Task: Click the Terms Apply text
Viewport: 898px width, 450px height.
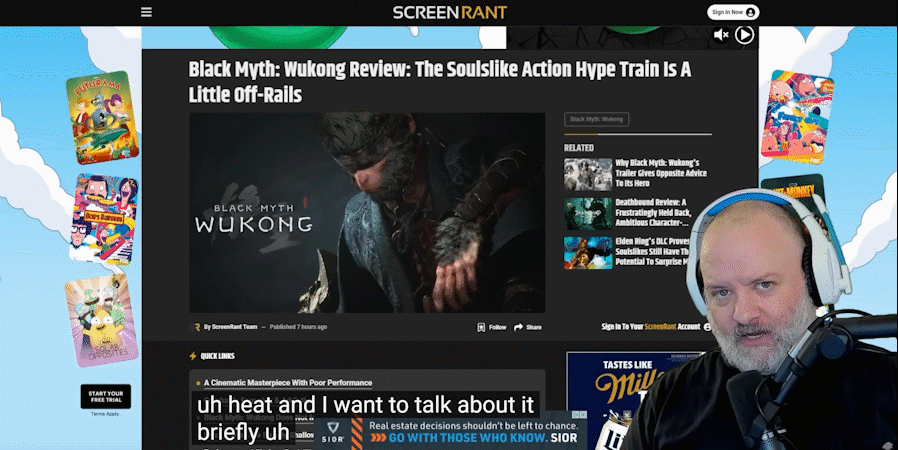Action: click(105, 414)
